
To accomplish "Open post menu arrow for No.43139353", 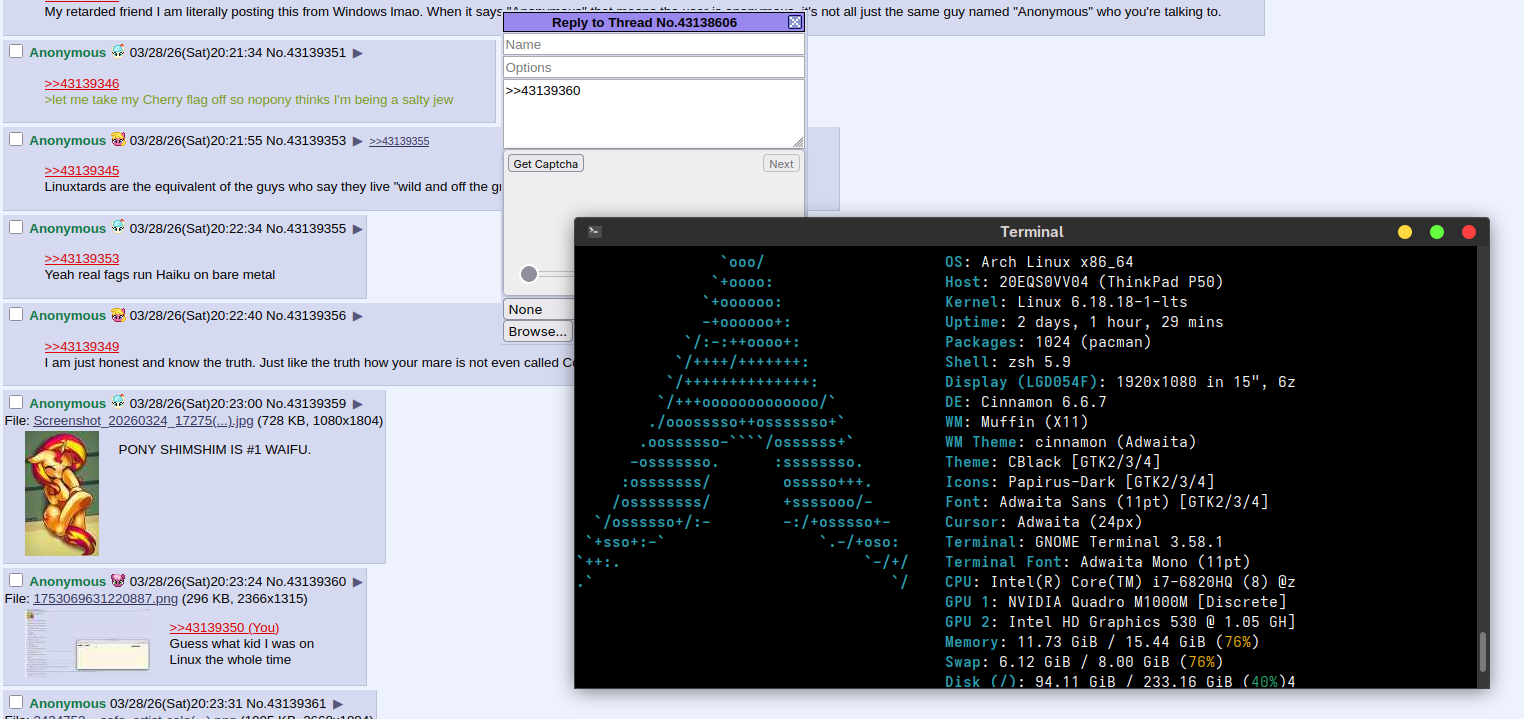I will point(358,141).
